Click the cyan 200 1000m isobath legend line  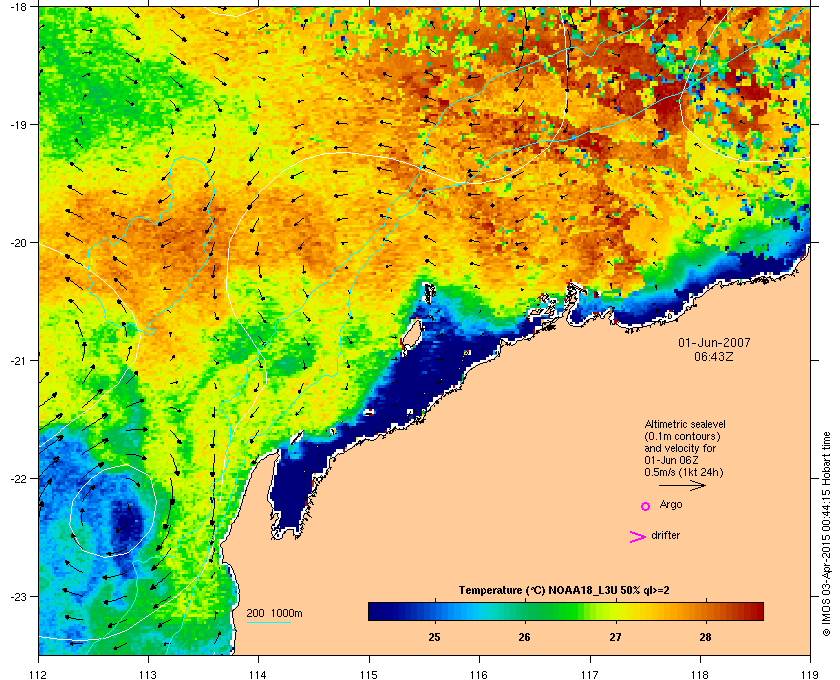click(x=269, y=623)
